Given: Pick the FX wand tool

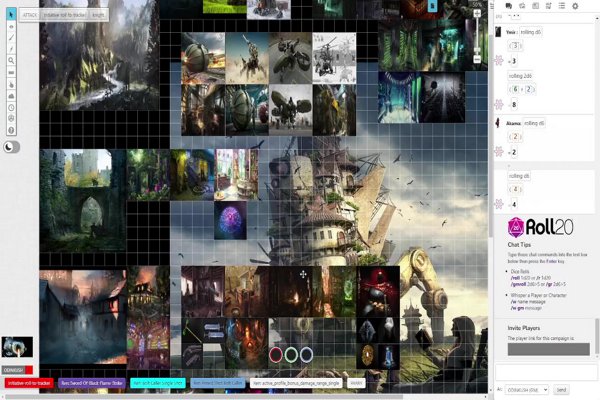Looking at the screenshot, I should 11,49.
